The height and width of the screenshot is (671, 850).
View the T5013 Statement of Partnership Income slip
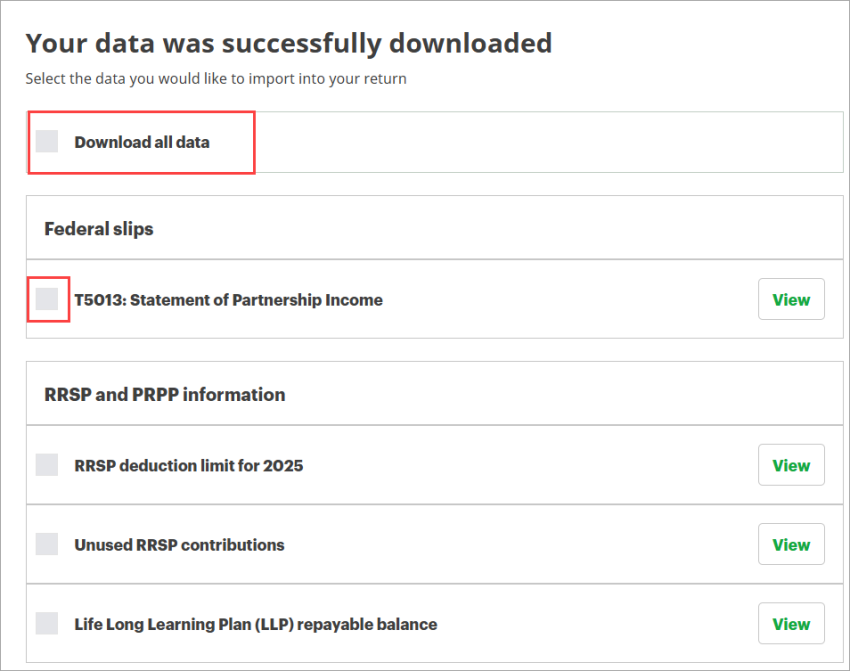click(791, 299)
